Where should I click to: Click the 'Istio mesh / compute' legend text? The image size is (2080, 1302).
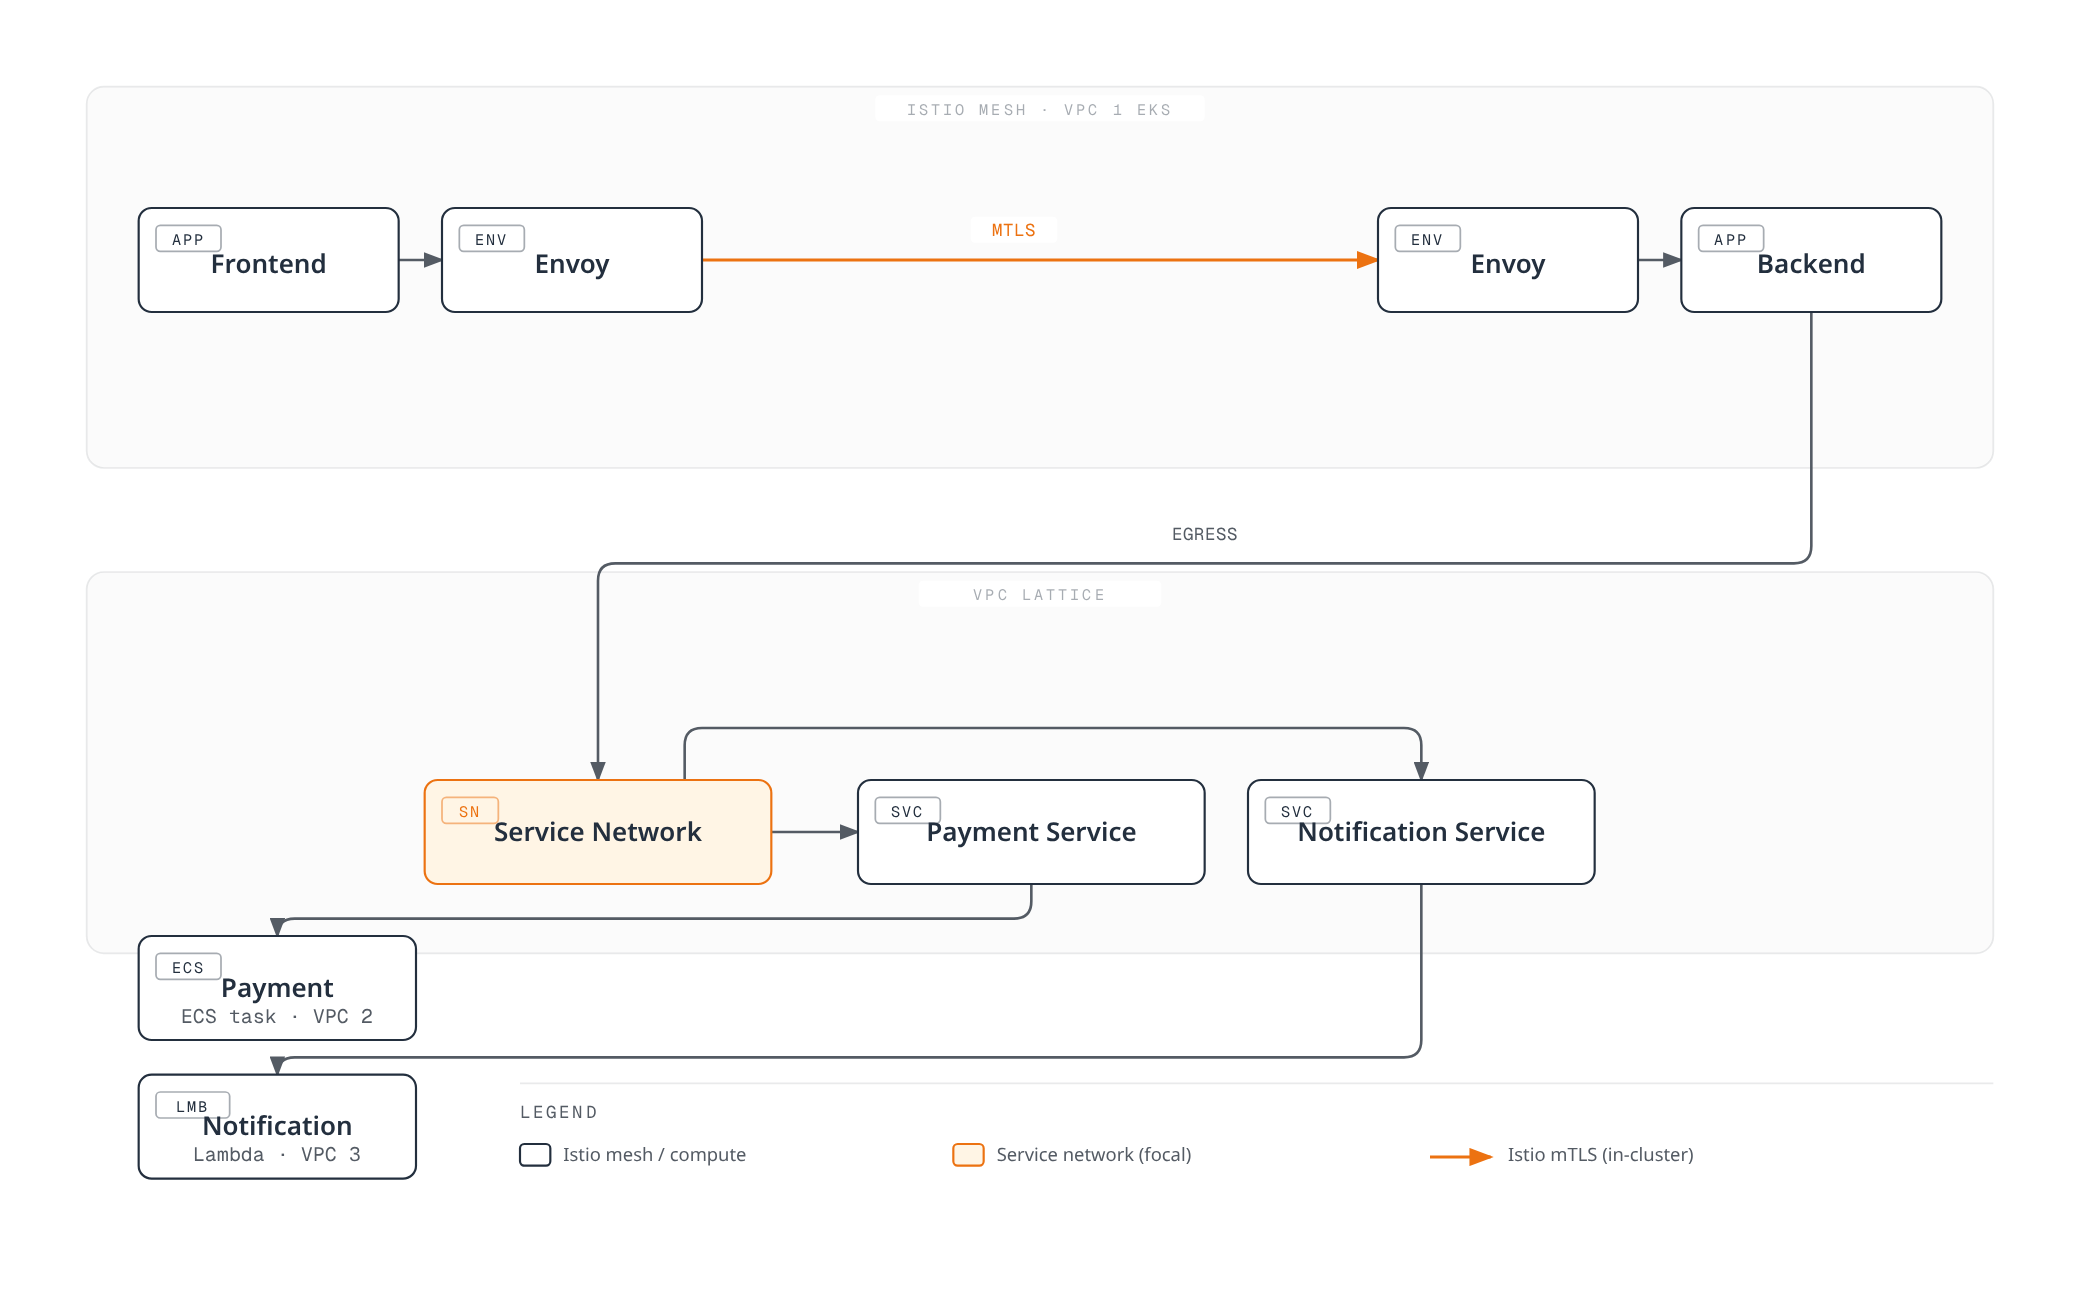point(654,1154)
